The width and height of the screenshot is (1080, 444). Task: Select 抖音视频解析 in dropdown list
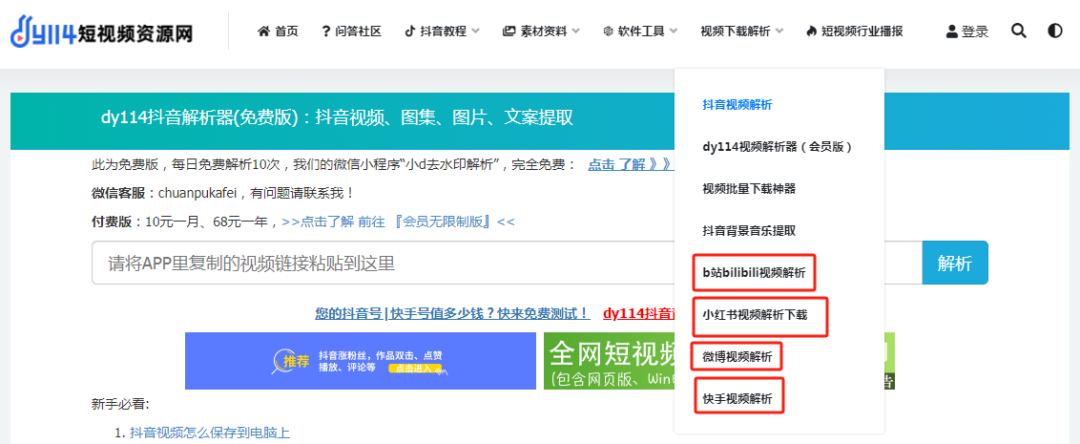point(737,104)
